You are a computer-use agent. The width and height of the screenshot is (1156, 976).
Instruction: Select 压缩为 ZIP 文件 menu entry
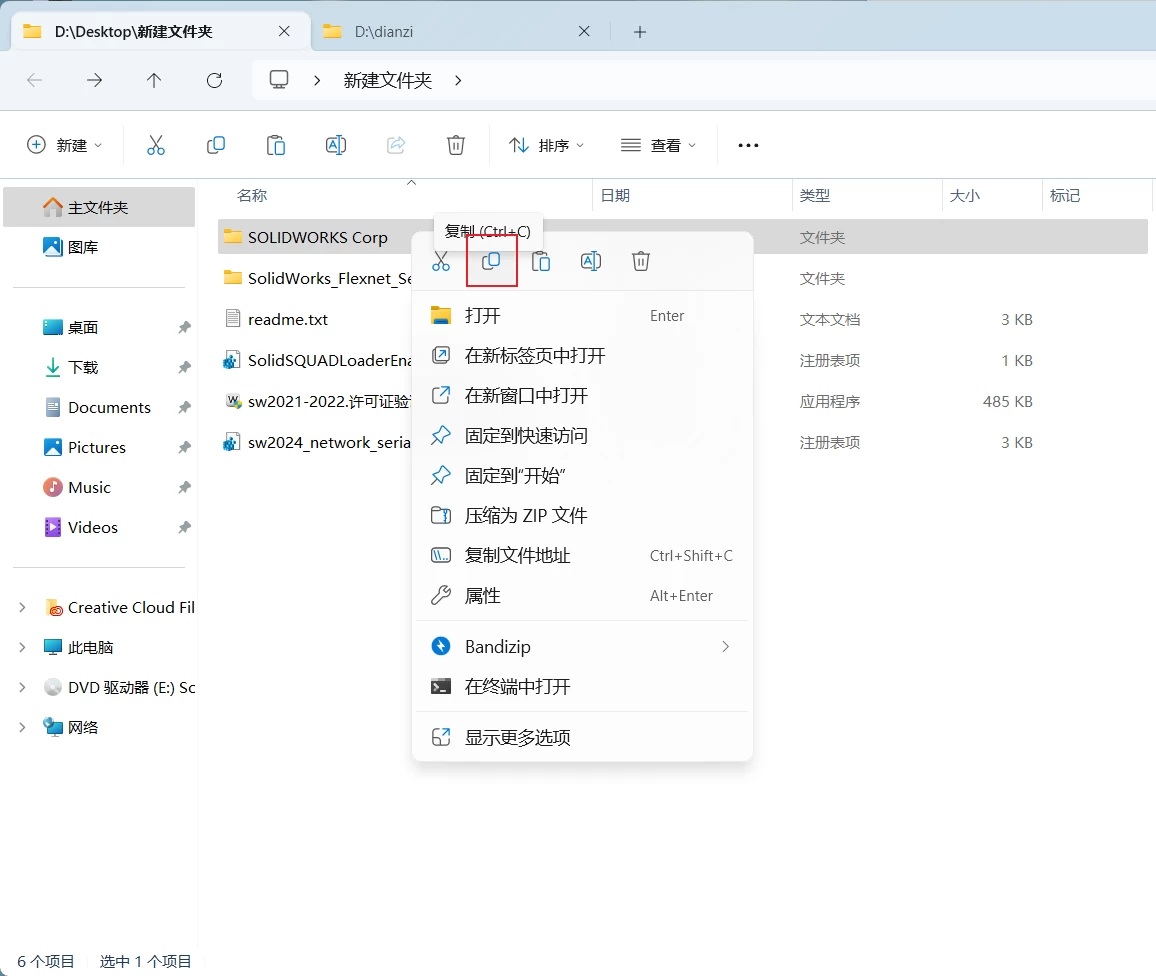coord(526,516)
